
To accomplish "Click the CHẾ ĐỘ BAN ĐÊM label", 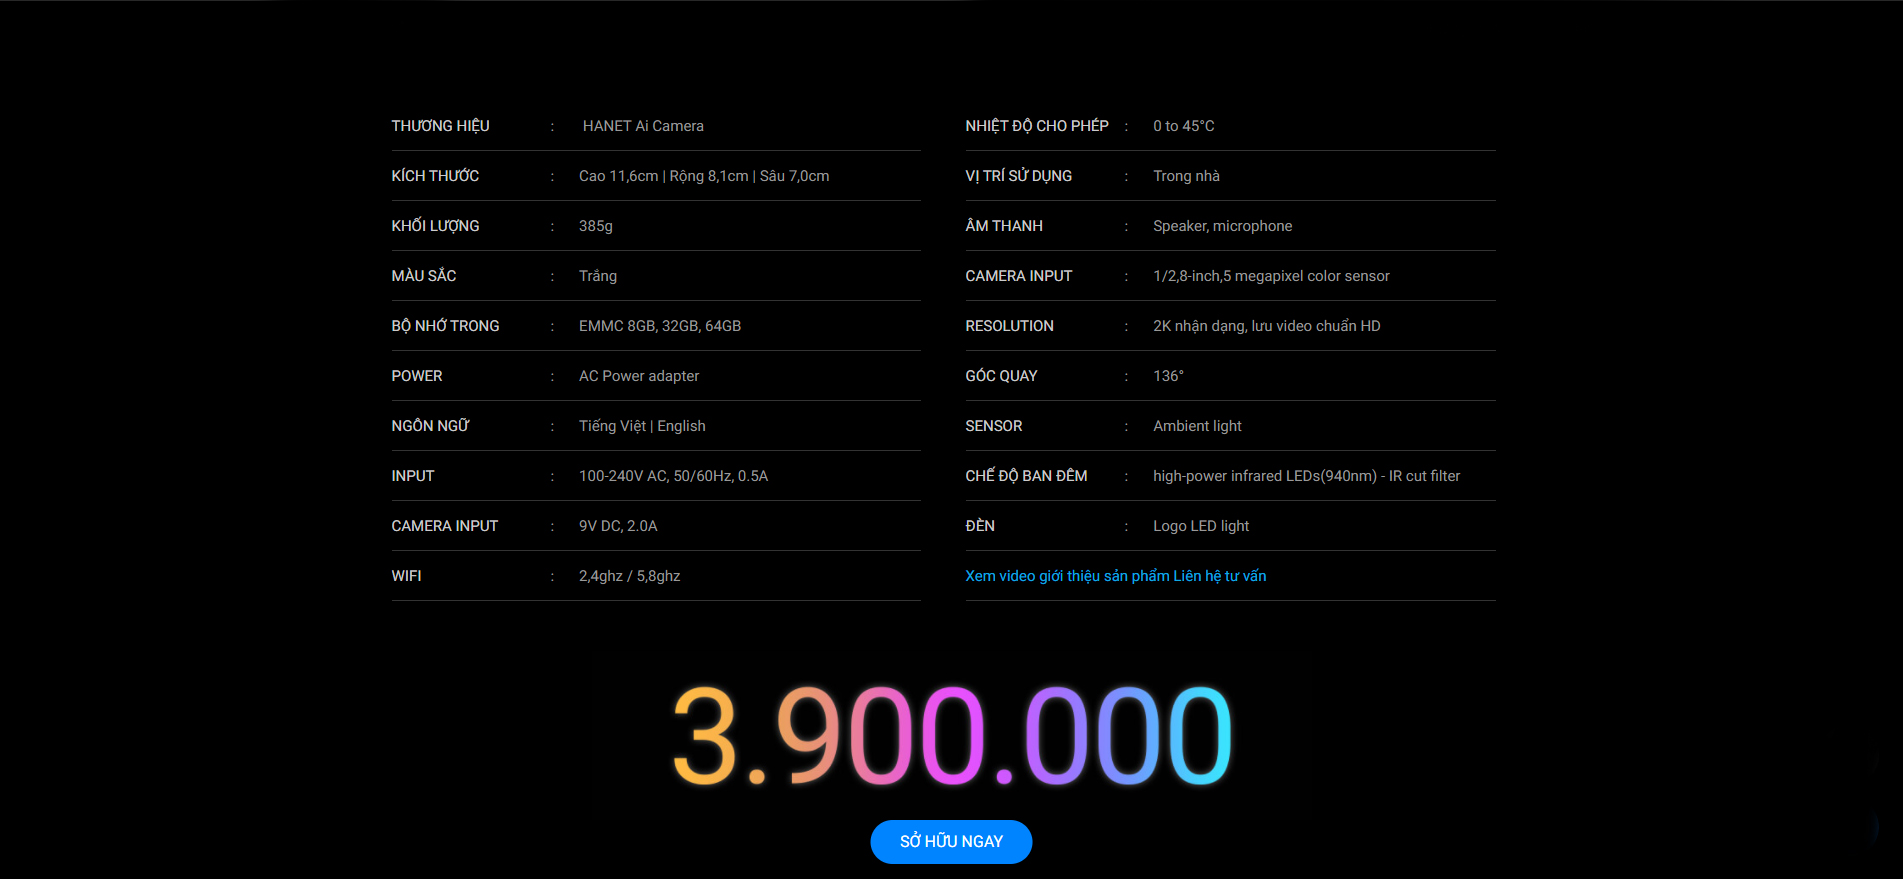I will coord(1026,476).
